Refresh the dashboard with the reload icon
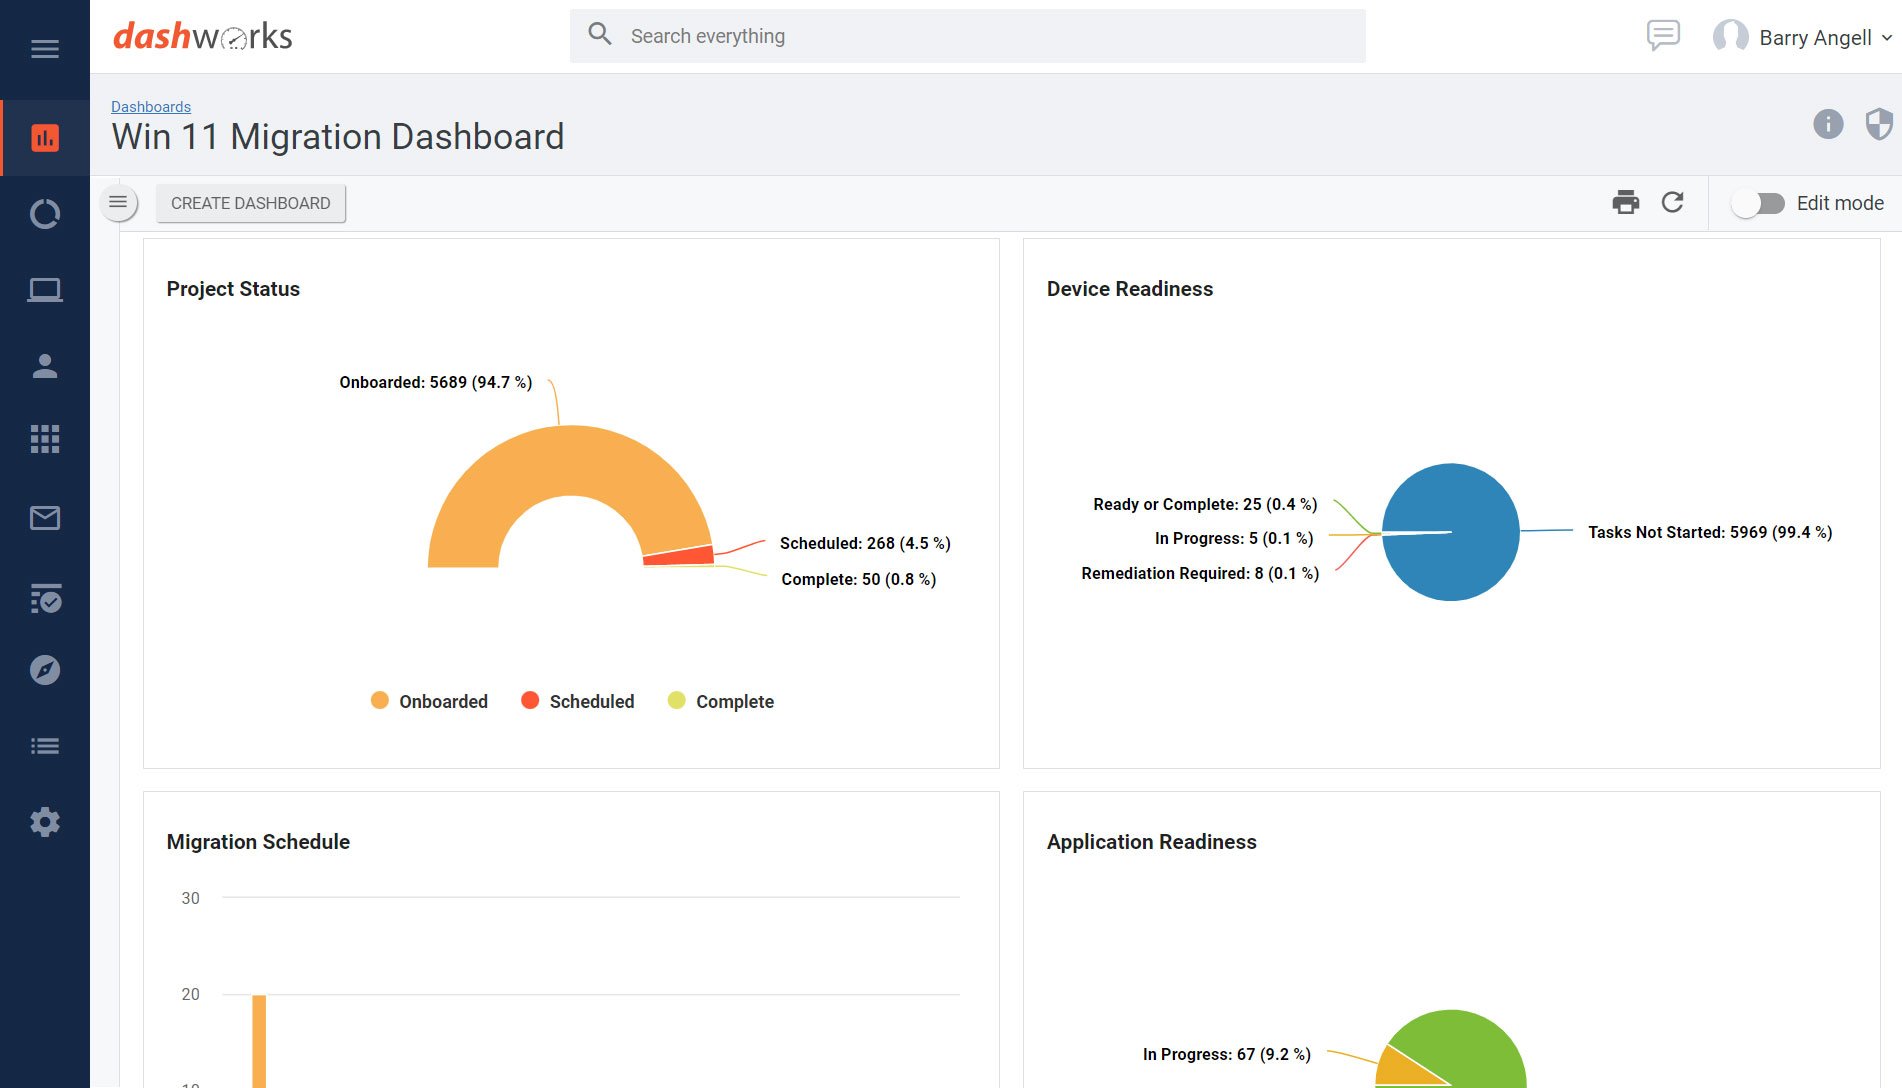Screen dimensions: 1902x1088 [1673, 202]
